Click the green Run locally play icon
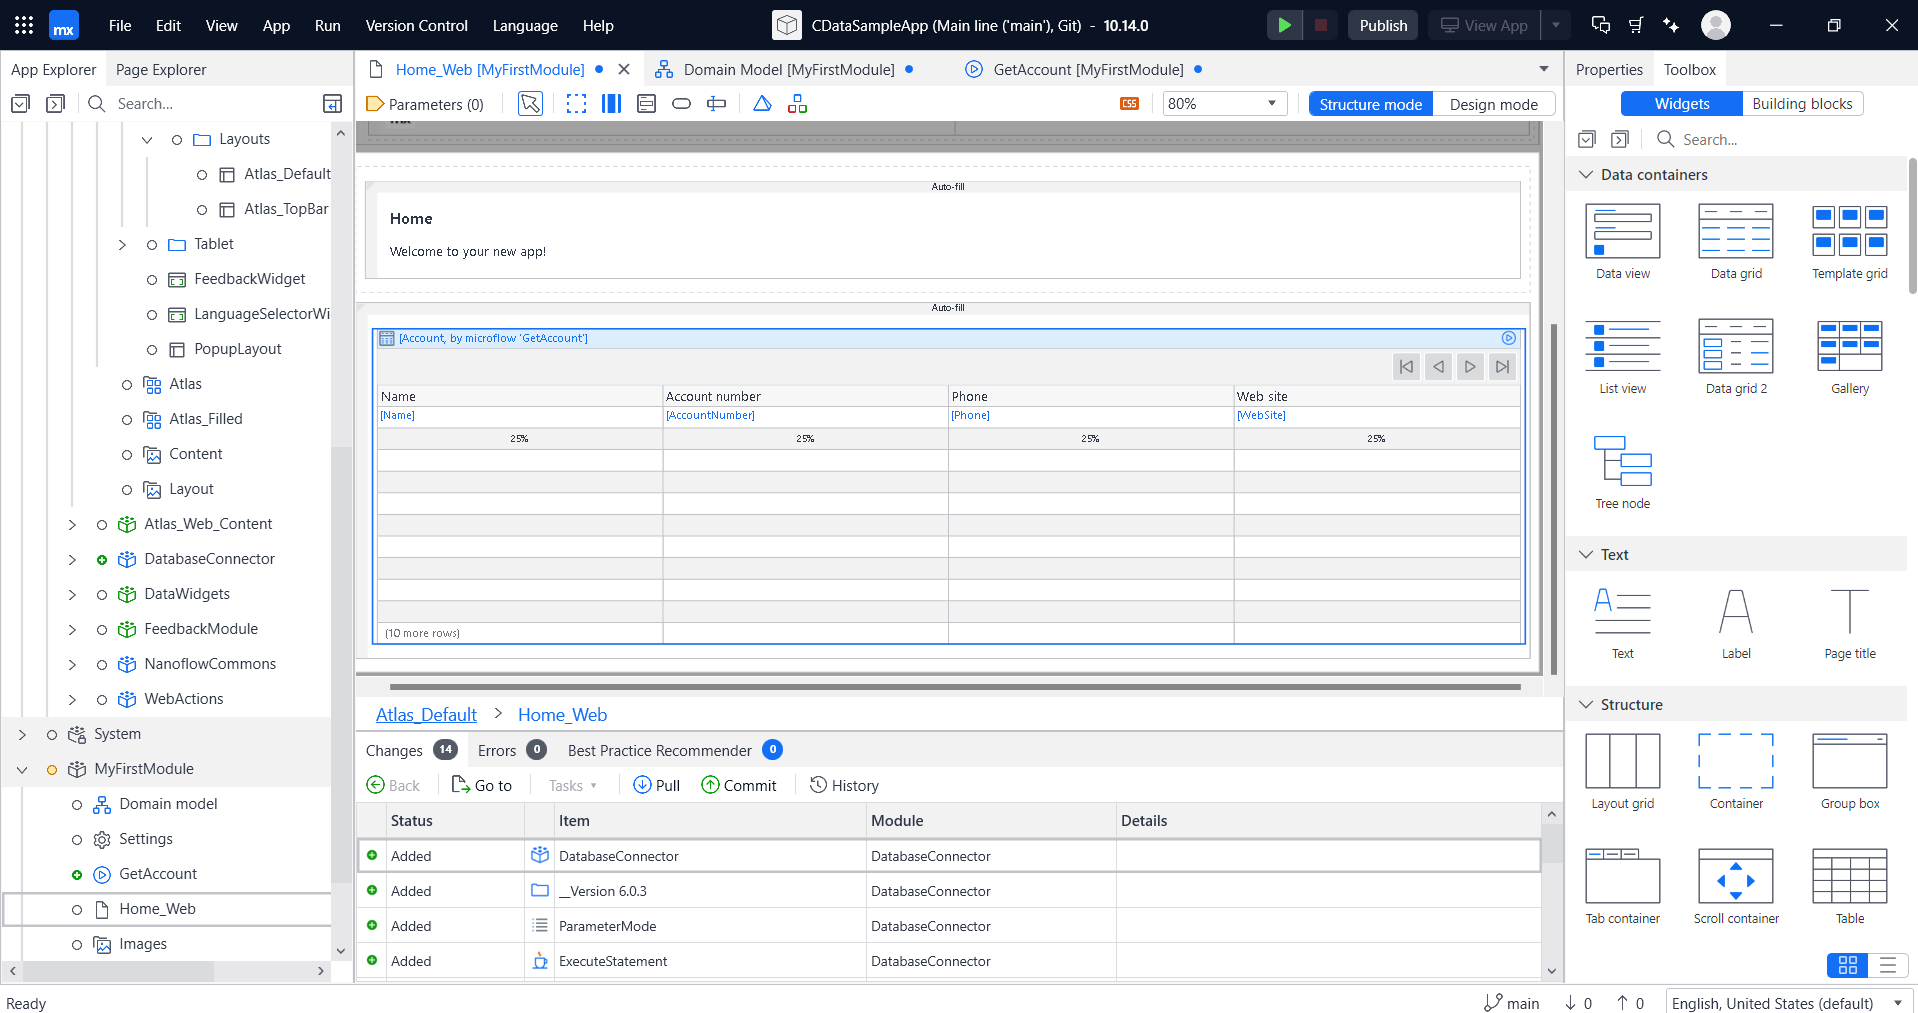1918x1013 pixels. [1284, 25]
